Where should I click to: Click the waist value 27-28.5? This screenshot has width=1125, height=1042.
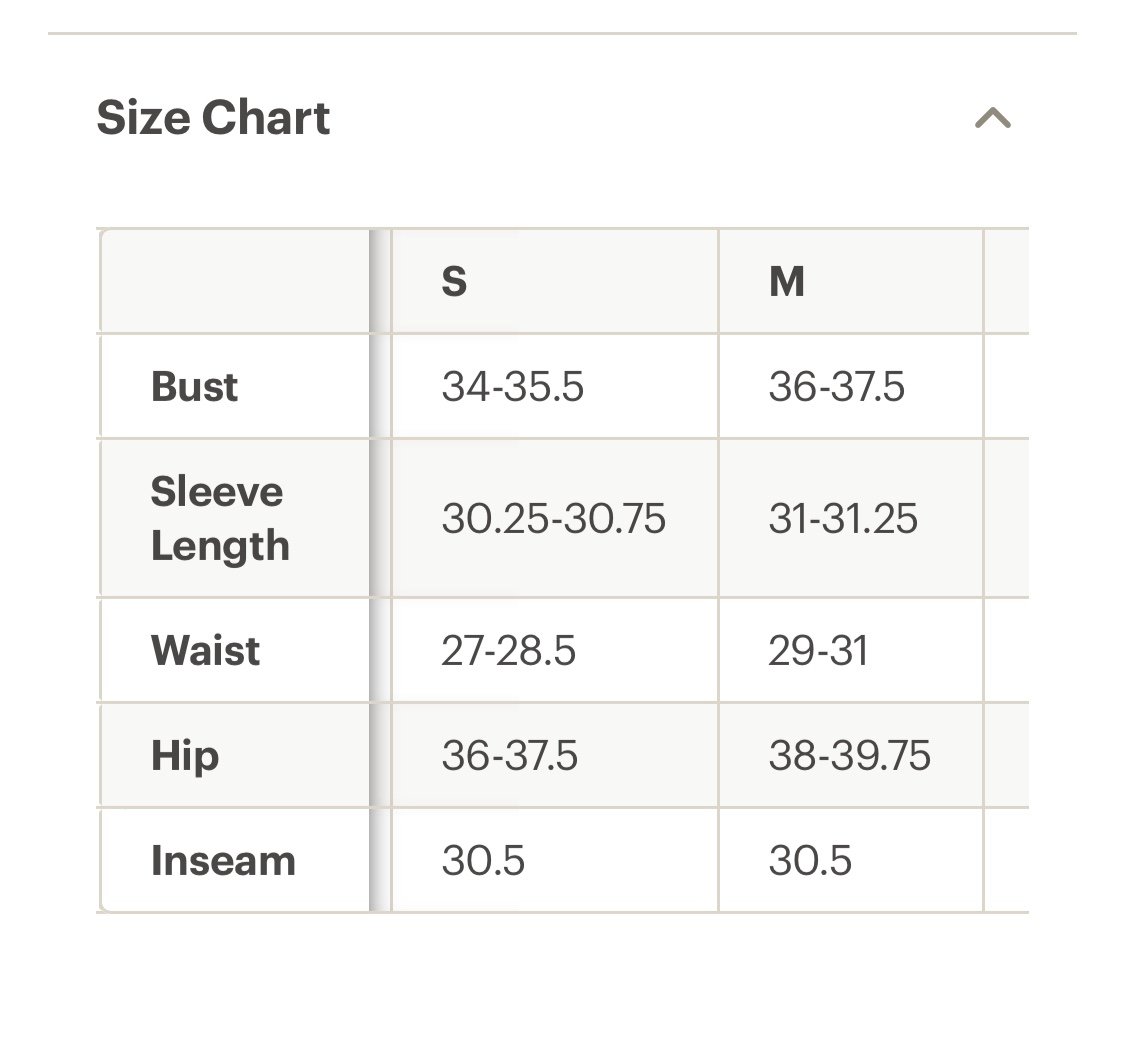pos(508,650)
